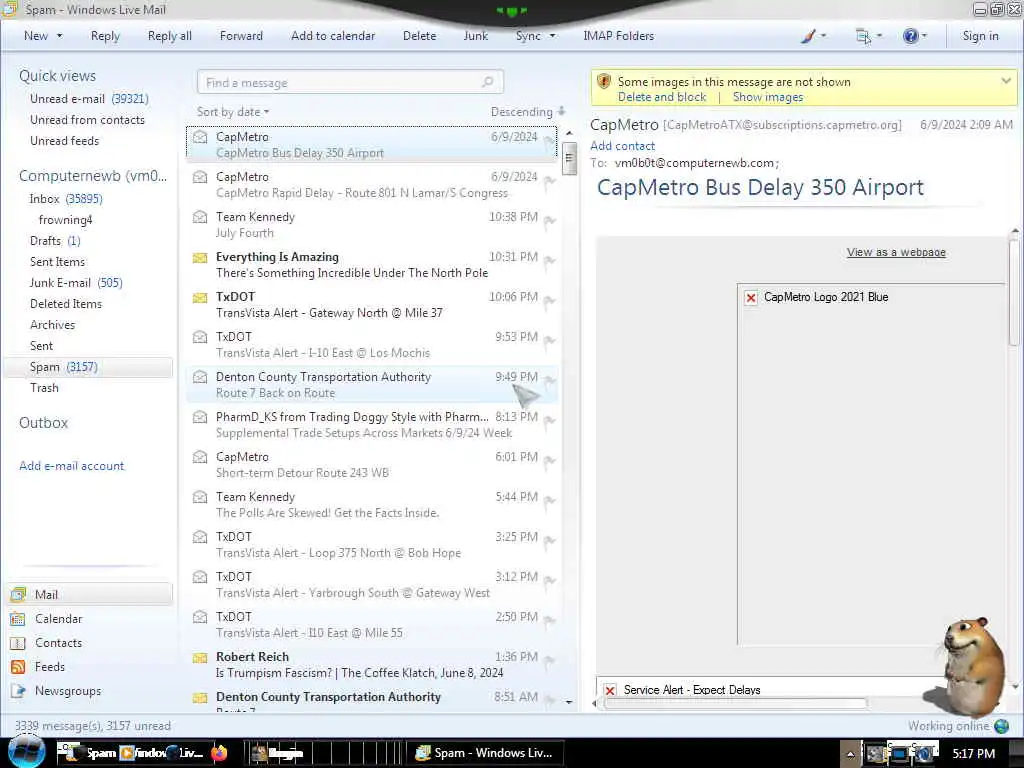Open dropdown arrow next to Help icon
1024x768 pixels.
pyautogui.click(x=924, y=36)
